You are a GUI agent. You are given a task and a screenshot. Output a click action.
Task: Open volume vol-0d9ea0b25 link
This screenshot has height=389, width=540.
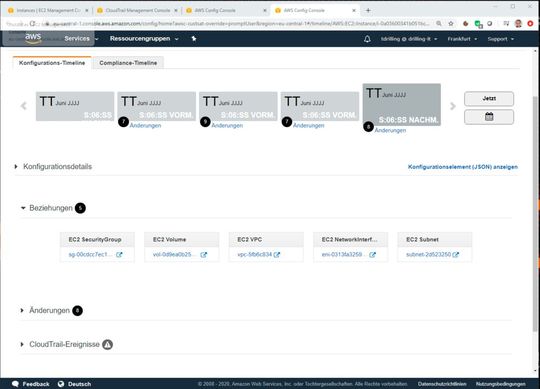pyautogui.click(x=175, y=254)
